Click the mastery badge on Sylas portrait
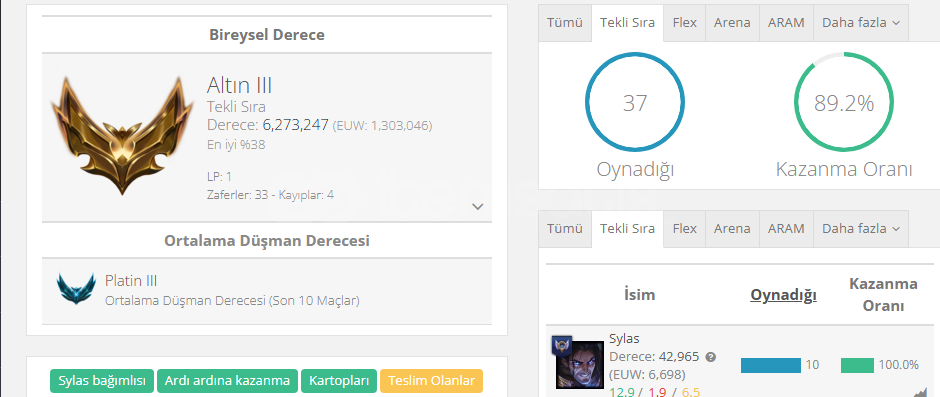Viewport: 940px width, 397px height. [562, 345]
